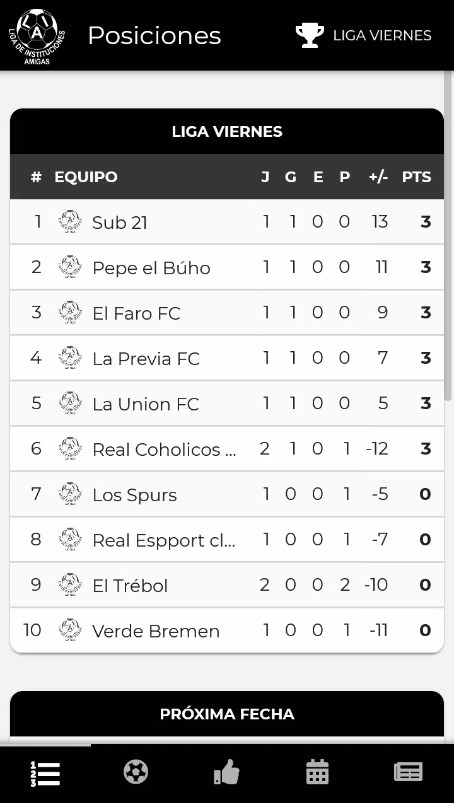The height and width of the screenshot is (803, 454).
Task: Tap the trophy icon in the header
Action: pos(310,35)
